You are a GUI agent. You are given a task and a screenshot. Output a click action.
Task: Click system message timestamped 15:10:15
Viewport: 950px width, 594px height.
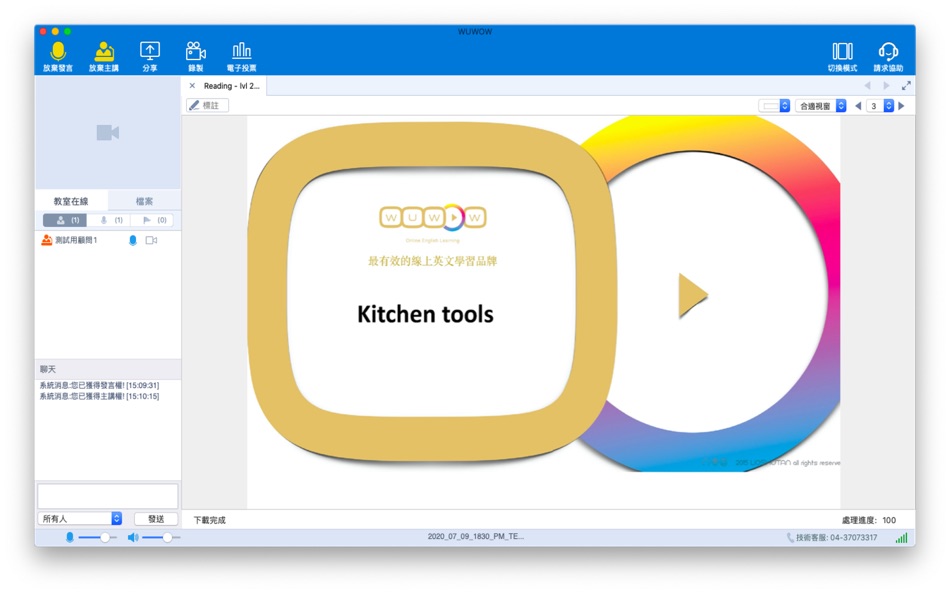(x=99, y=396)
